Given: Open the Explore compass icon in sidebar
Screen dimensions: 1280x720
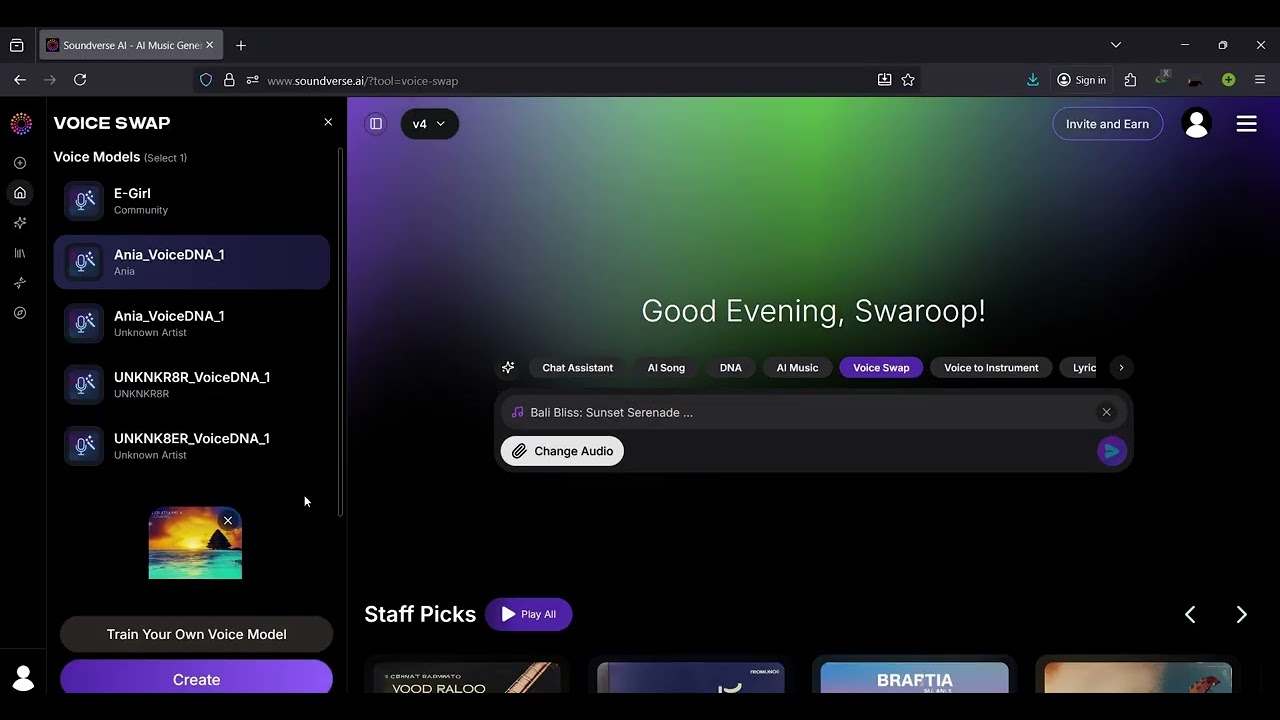Looking at the screenshot, I should [20, 313].
